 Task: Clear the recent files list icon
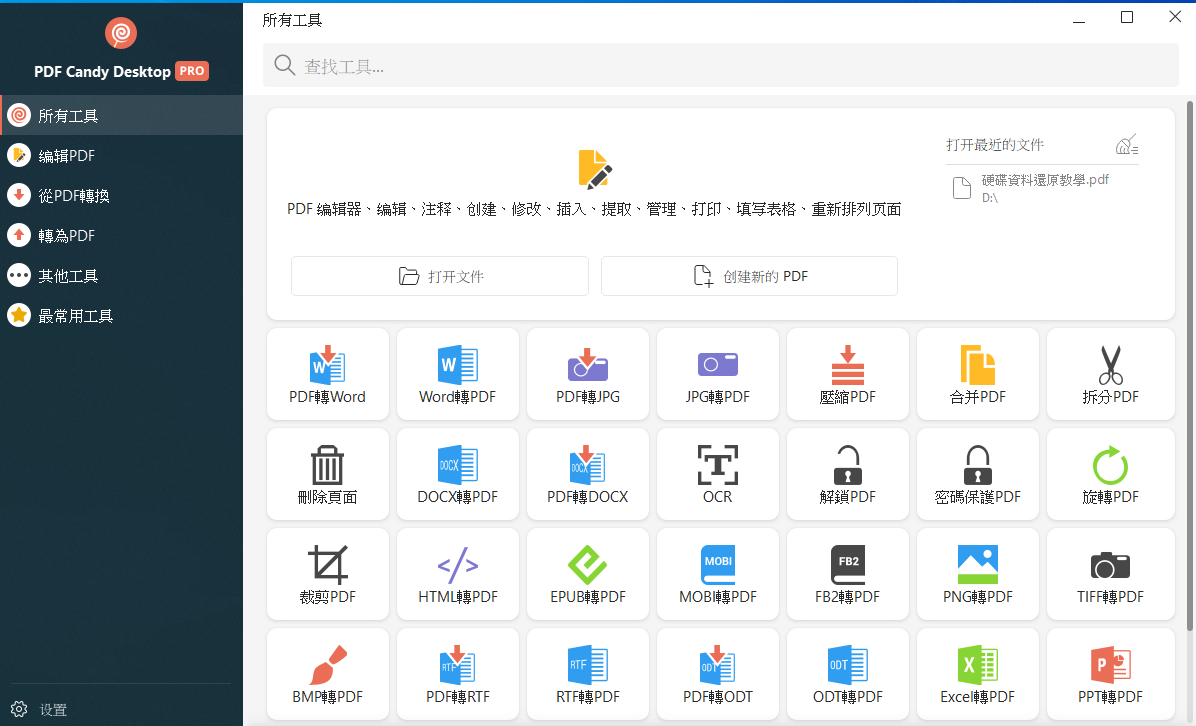1127,145
